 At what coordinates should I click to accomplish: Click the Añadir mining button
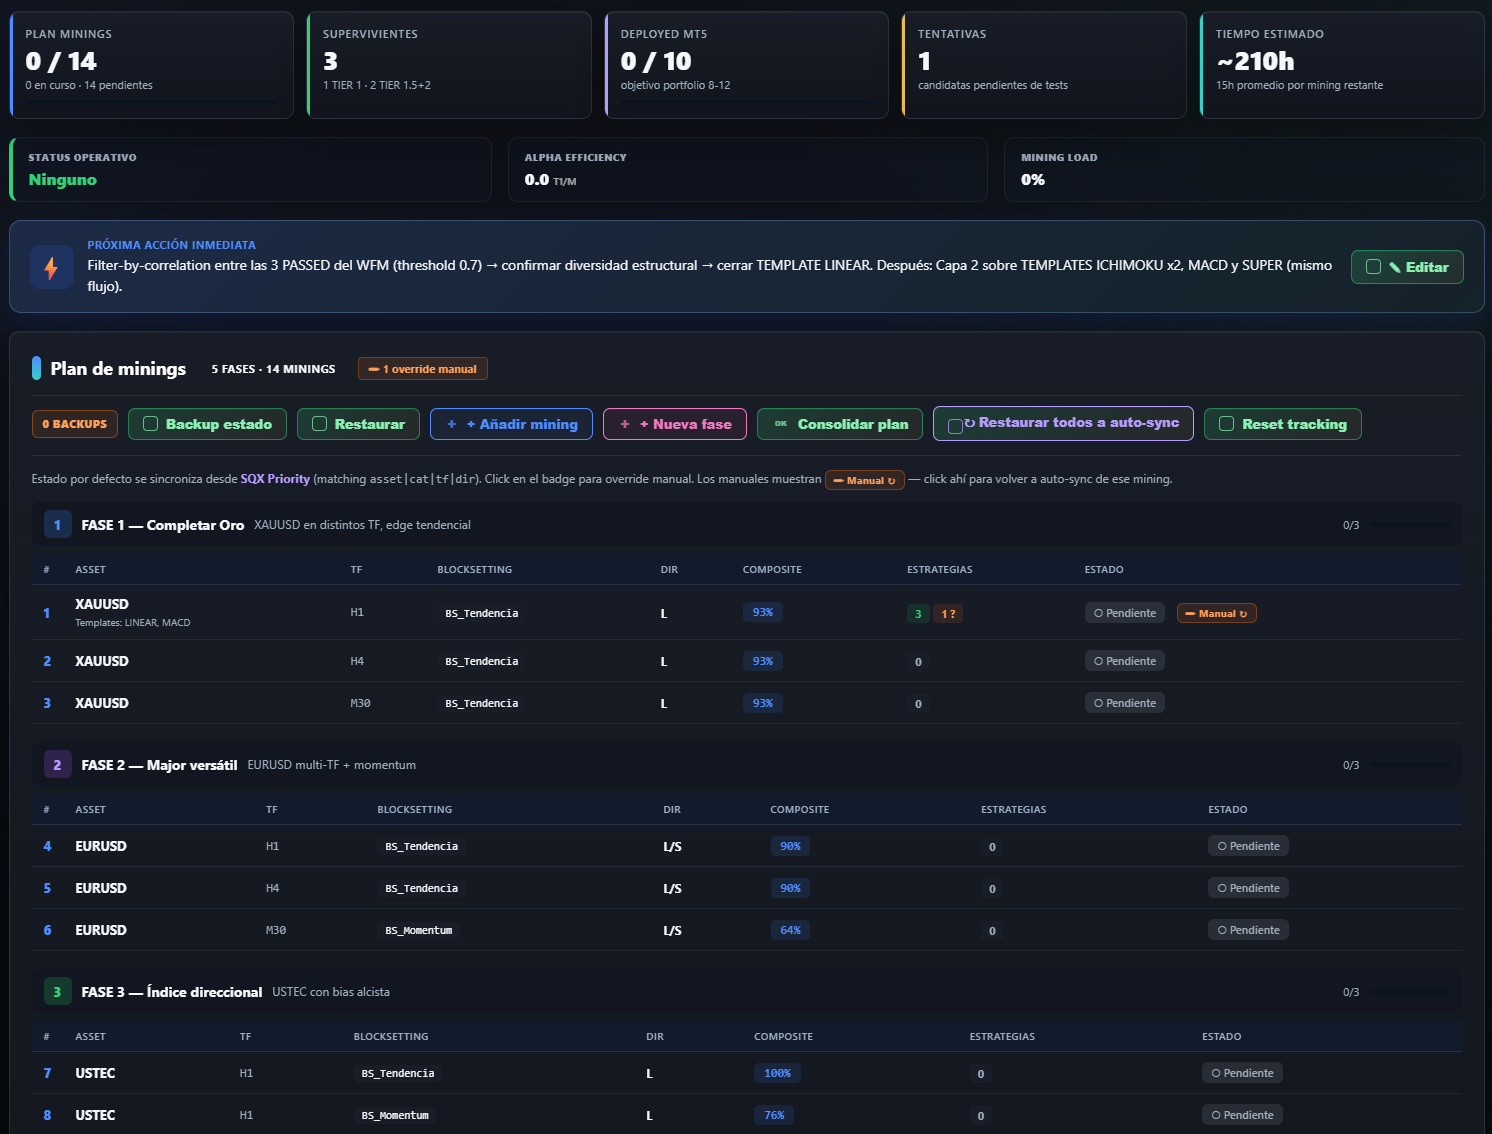click(x=511, y=424)
